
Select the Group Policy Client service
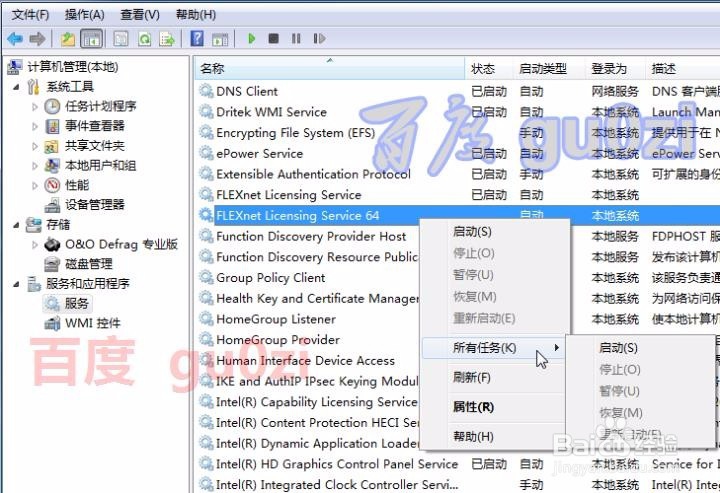click(270, 278)
